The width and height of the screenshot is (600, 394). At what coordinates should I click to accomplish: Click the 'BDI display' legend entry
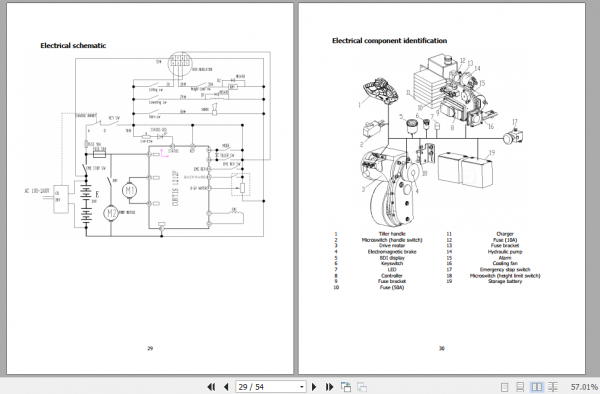click(392, 258)
